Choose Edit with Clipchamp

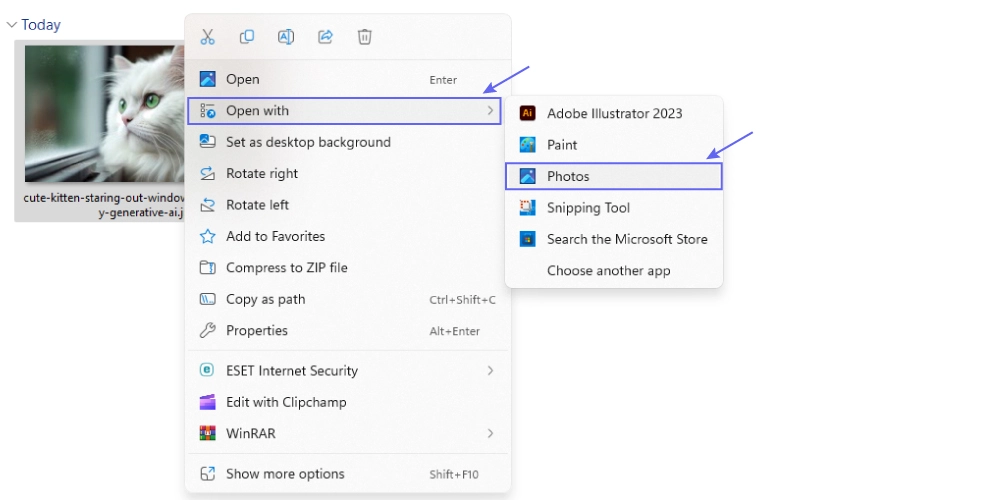tap(286, 402)
